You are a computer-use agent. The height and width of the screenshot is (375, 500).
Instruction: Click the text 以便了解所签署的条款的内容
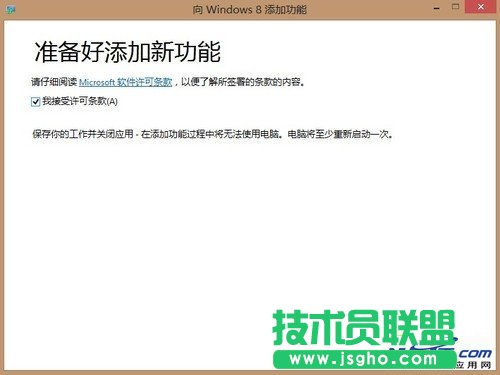(x=241, y=82)
